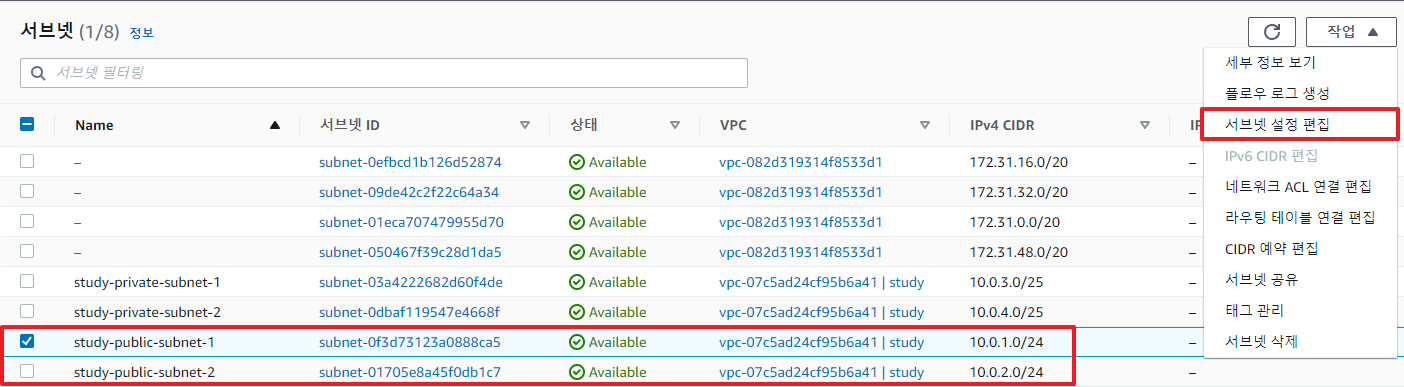Choose 서브넷 공유 from the menu
The width and height of the screenshot is (1404, 387).
click(x=1300, y=279)
